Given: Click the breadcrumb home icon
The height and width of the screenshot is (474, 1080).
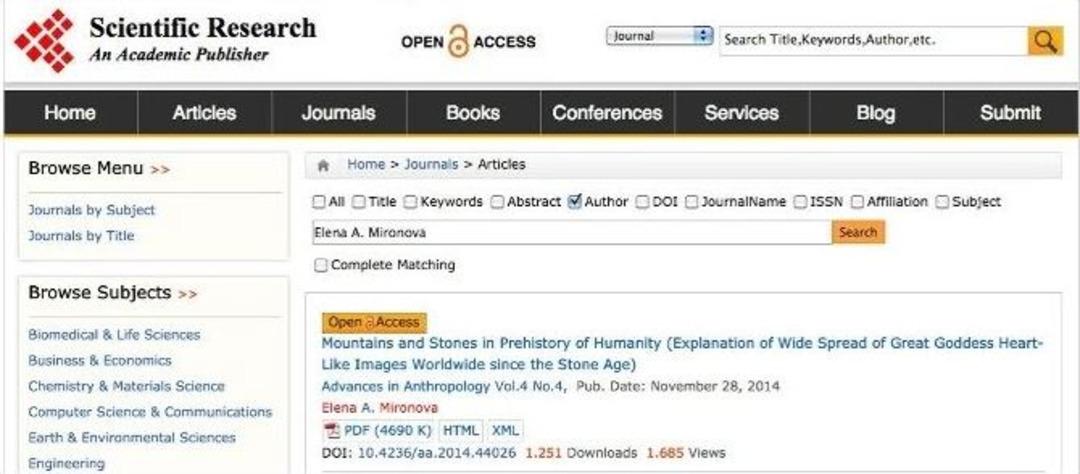Looking at the screenshot, I should click(323, 165).
